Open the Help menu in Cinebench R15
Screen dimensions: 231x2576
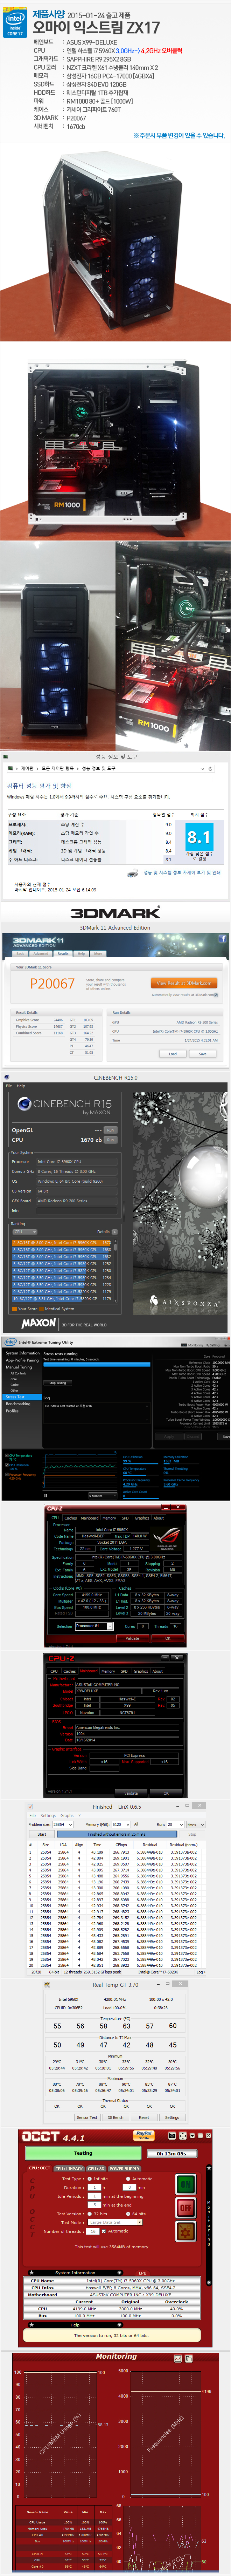click(x=21, y=1086)
